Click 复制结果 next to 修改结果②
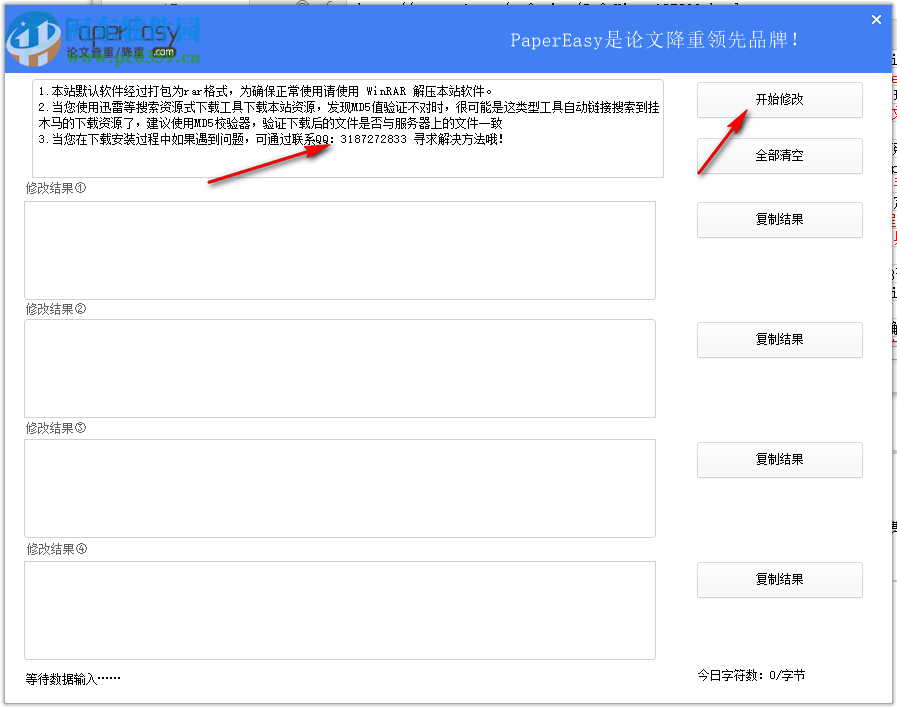The image size is (897, 708). [x=779, y=340]
